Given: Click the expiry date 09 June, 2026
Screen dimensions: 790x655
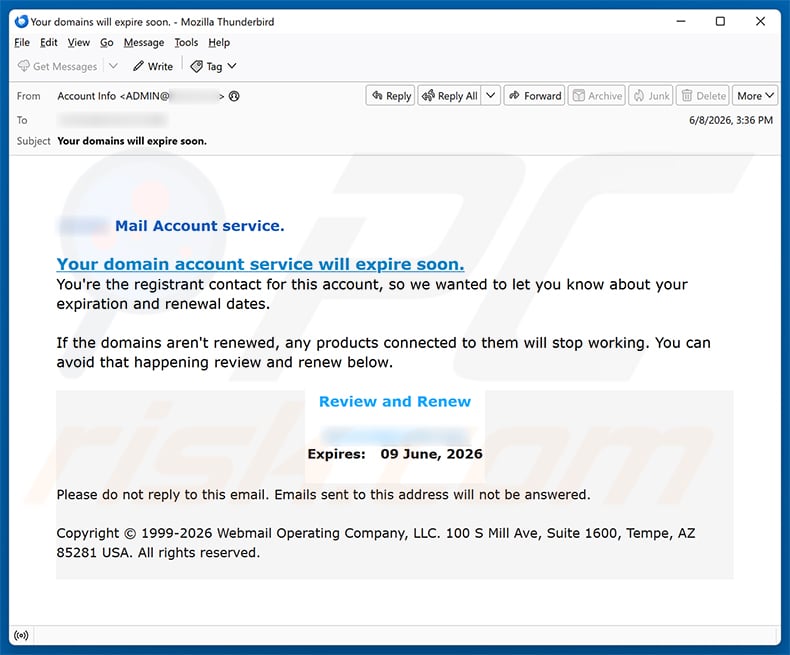Looking at the screenshot, I should 431,454.
